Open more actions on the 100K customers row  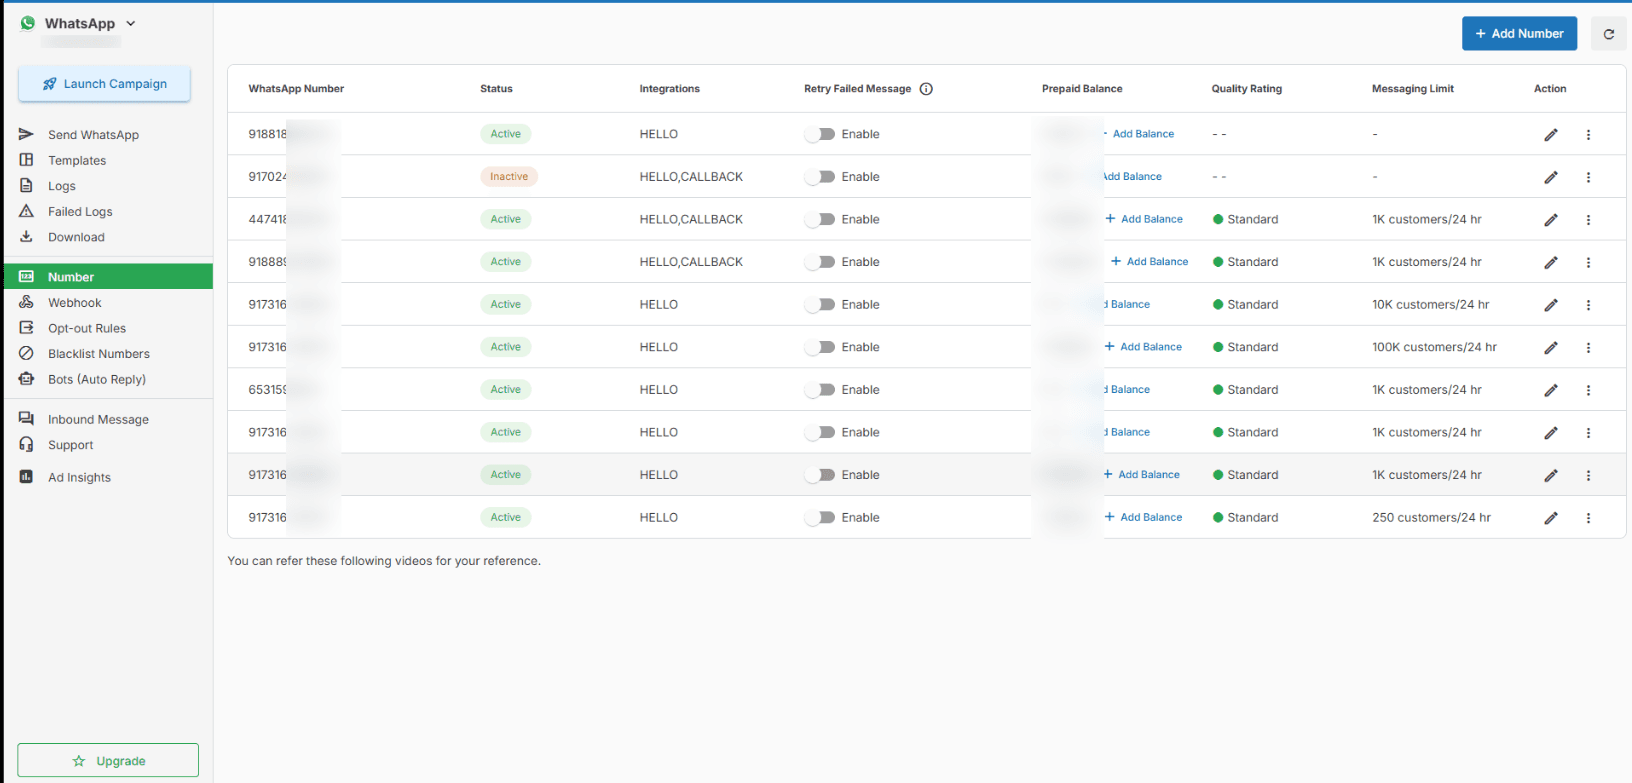(x=1588, y=347)
